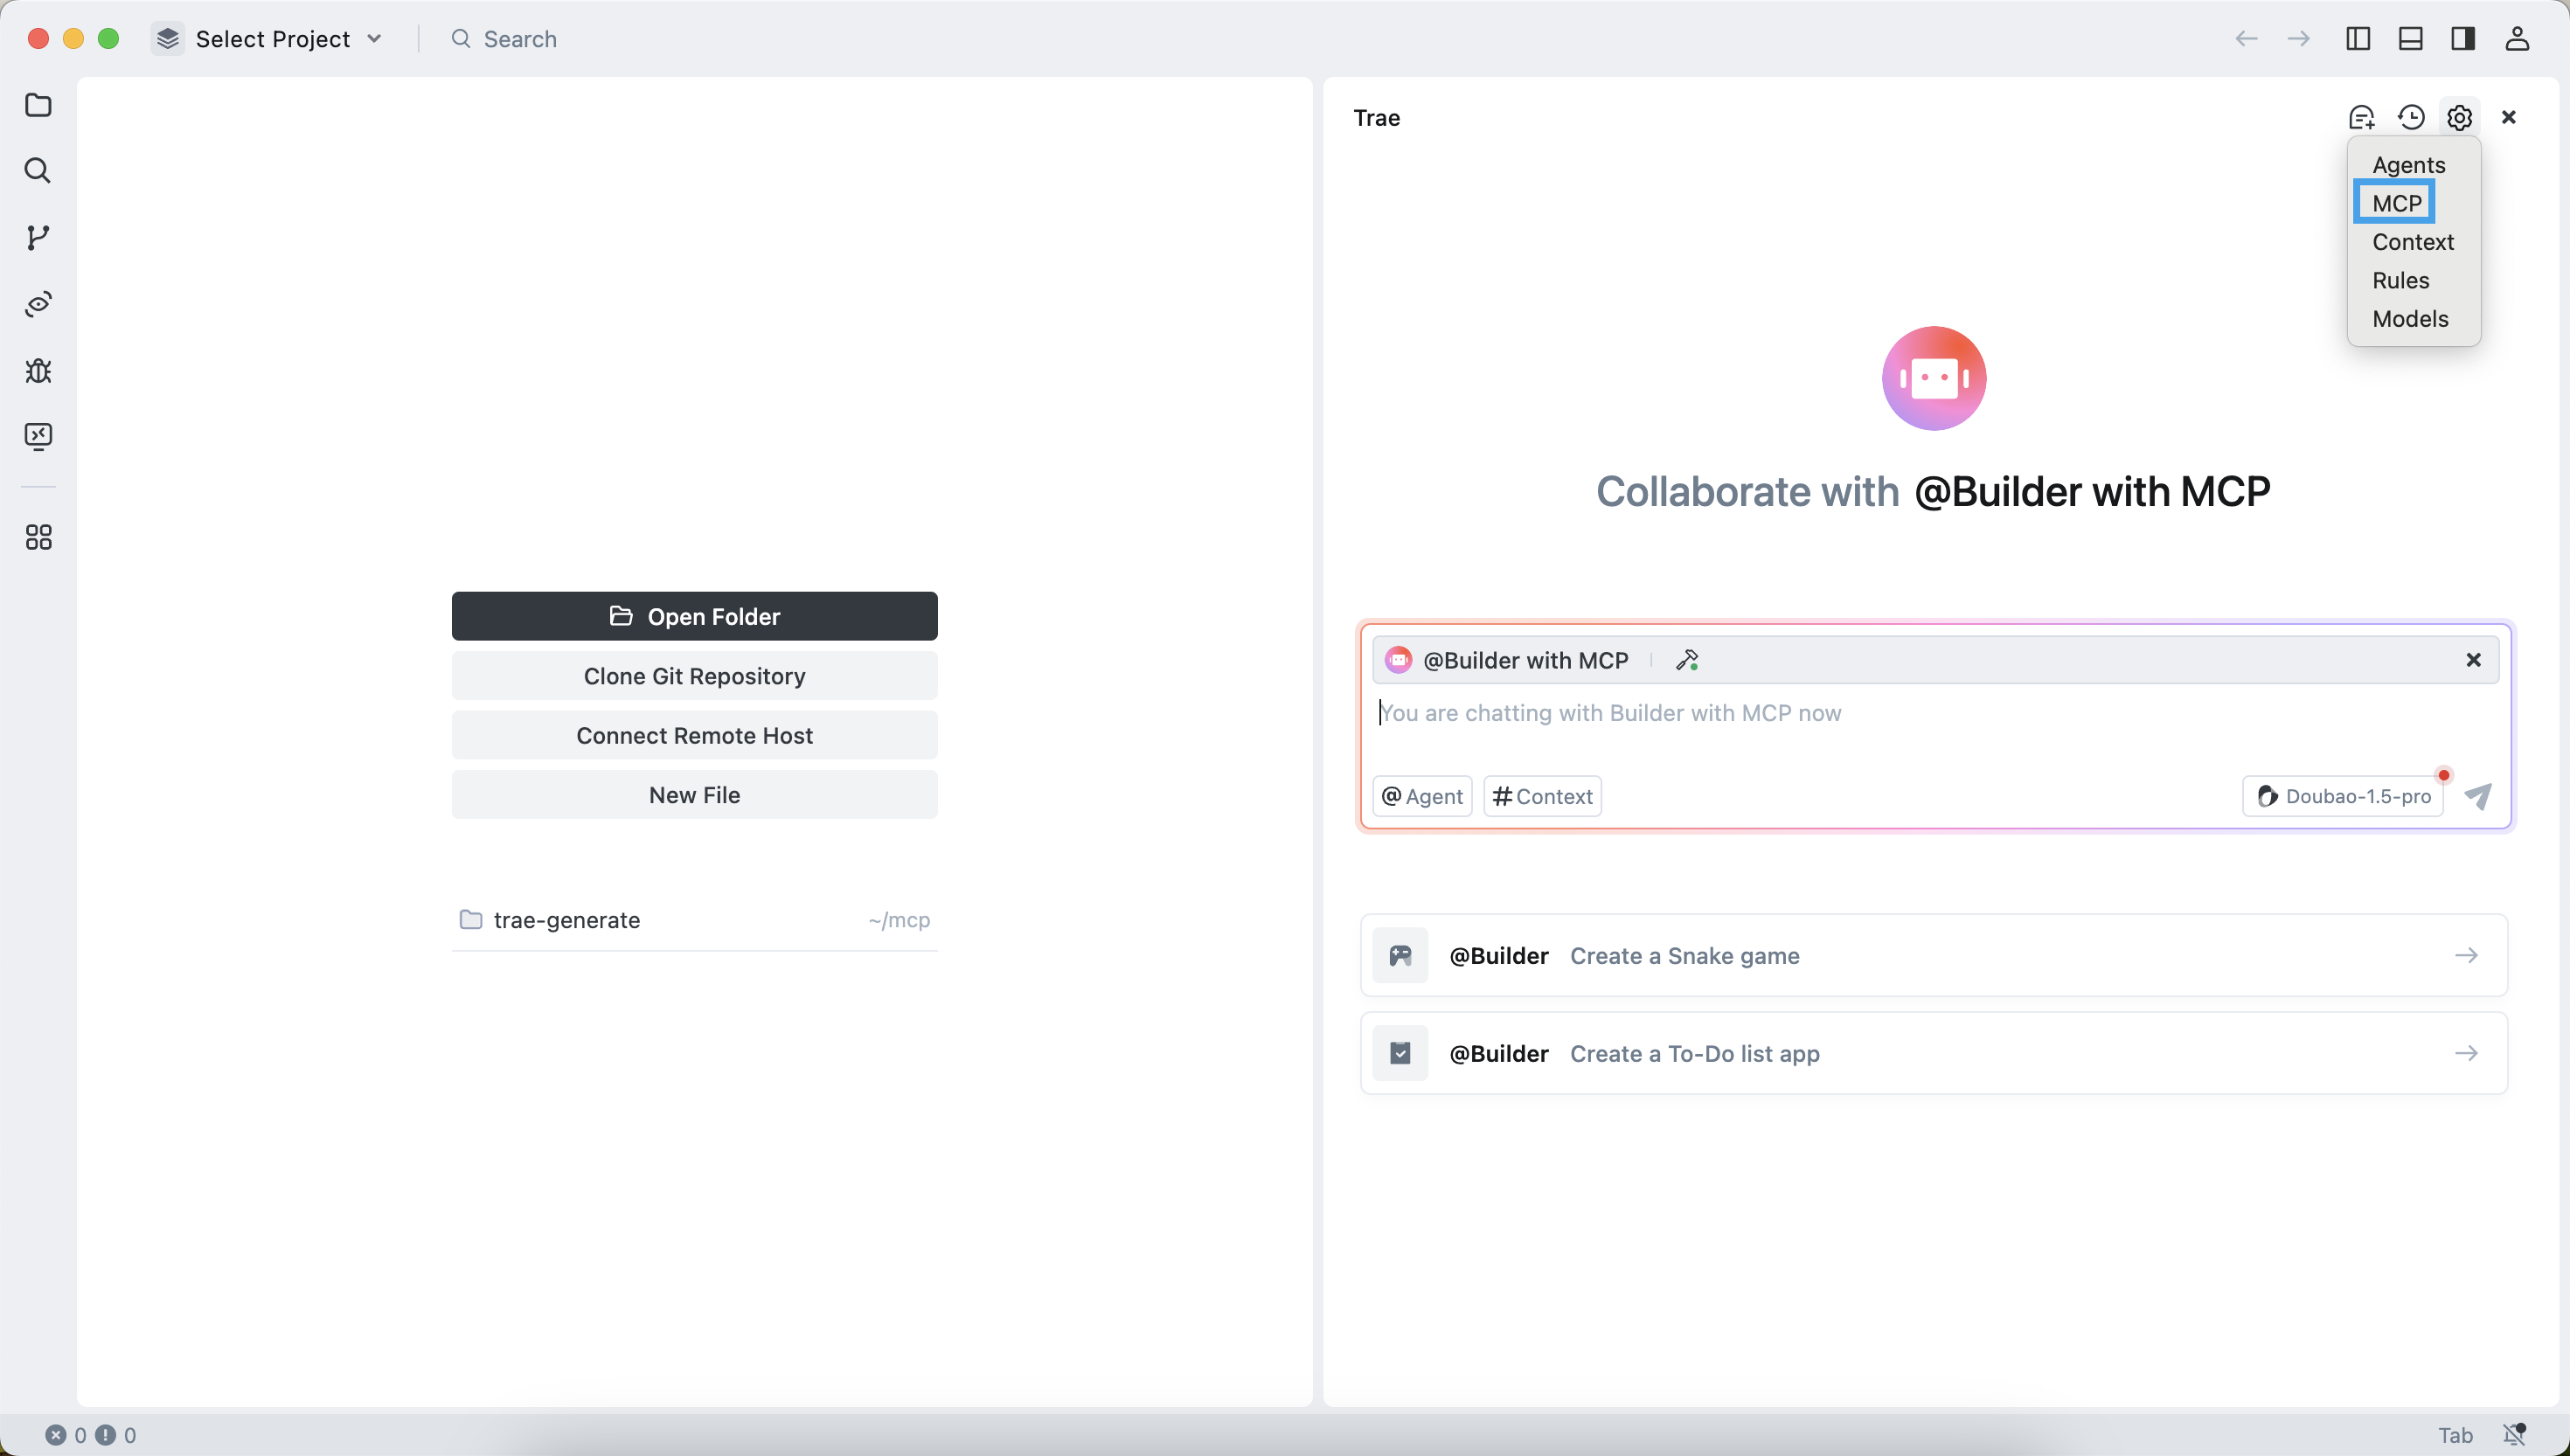Toggle the right side panel layout
Screen dimensions: 2570x1456
(2463, 39)
